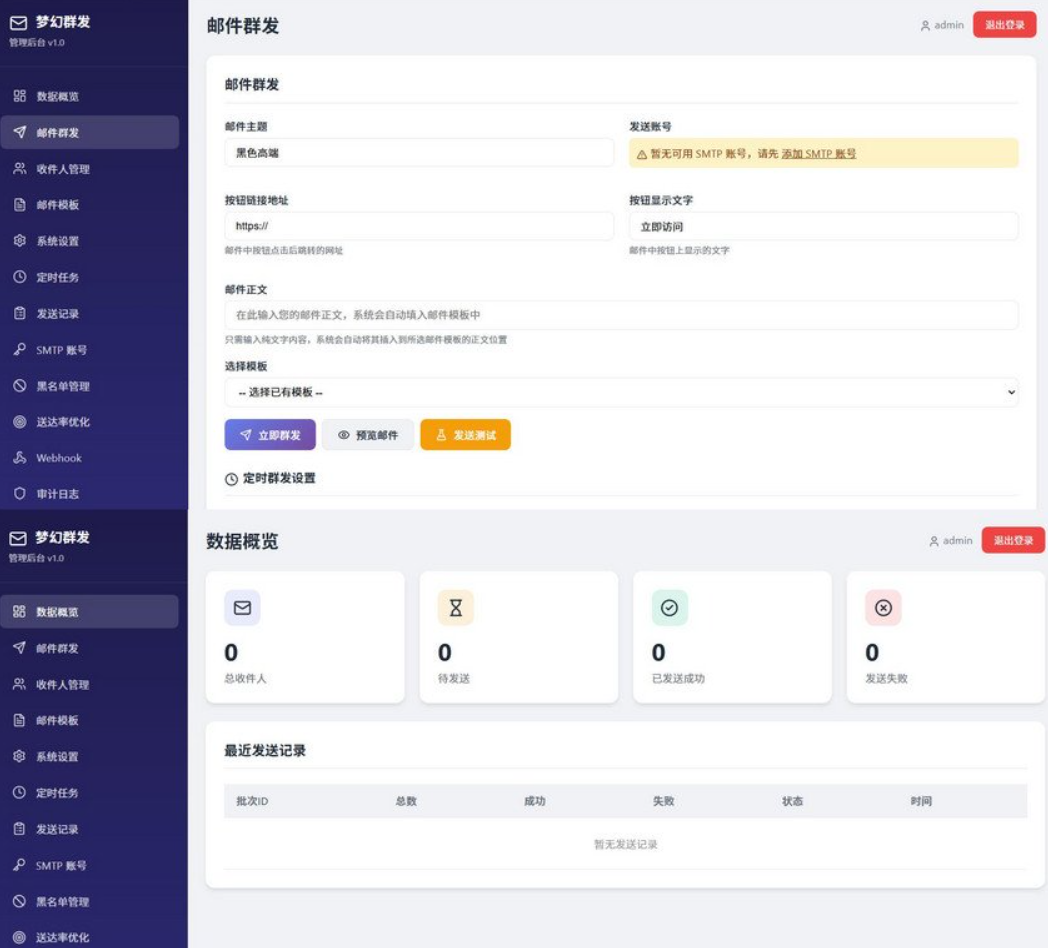Screen dimensions: 1048x948
Task: Click the 发送失败 label
Action: click(886, 678)
